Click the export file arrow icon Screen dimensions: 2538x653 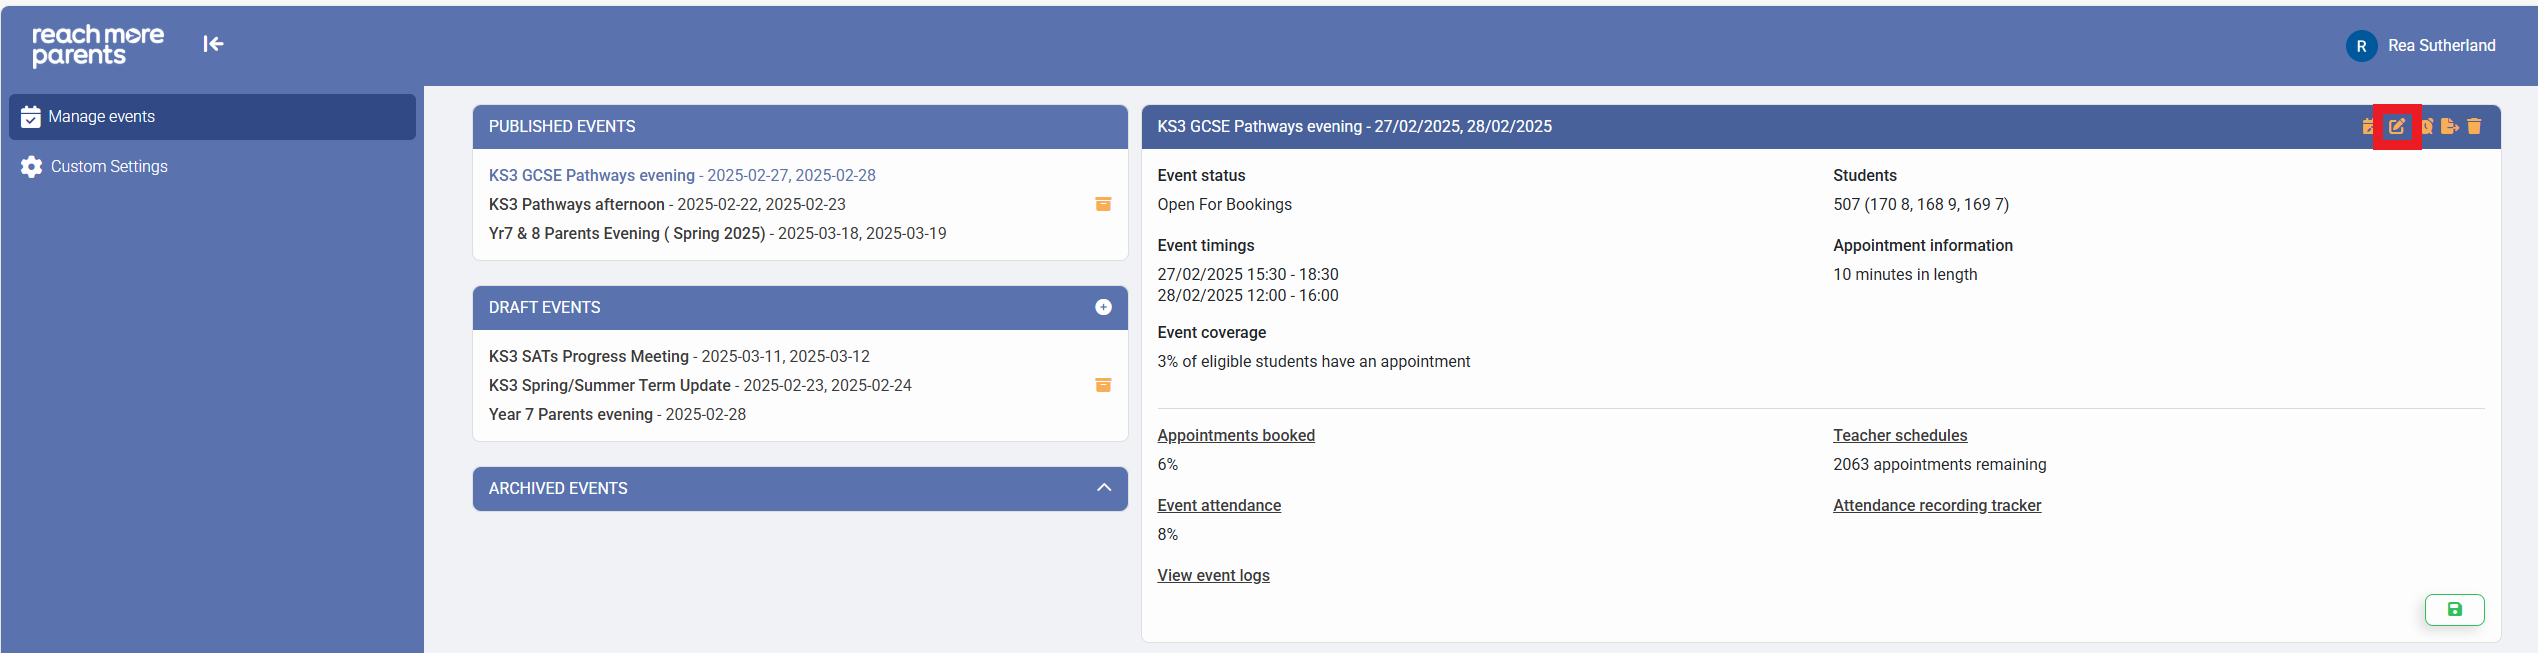tap(2449, 127)
